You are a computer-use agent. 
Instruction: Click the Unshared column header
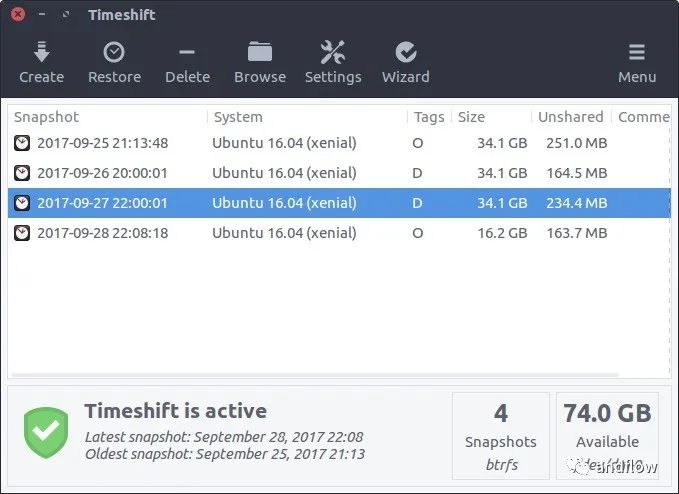570,117
